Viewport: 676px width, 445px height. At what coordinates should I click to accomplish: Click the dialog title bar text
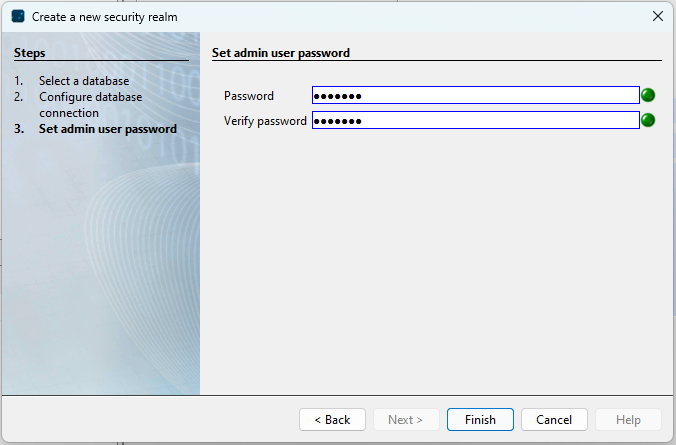104,17
